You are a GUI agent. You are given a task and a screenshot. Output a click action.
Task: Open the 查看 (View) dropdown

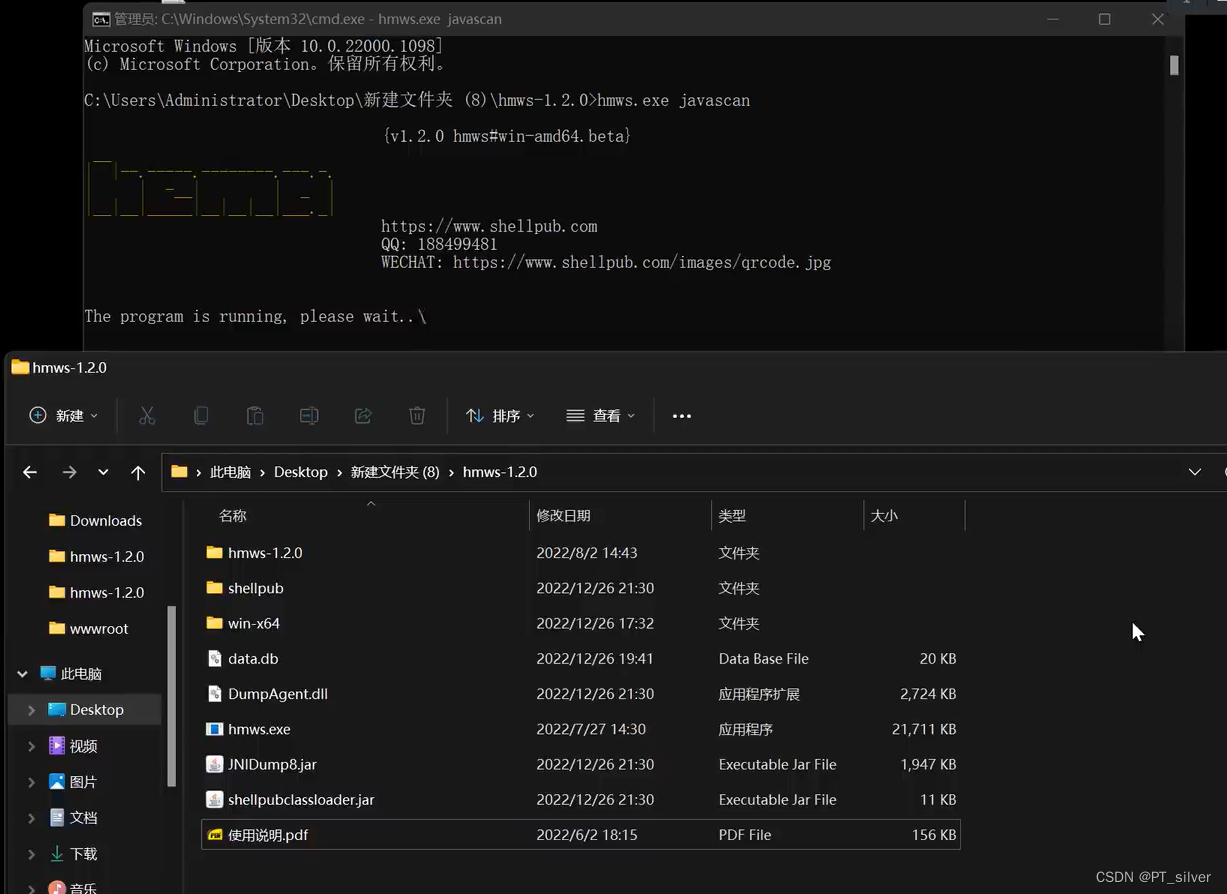(x=600, y=416)
